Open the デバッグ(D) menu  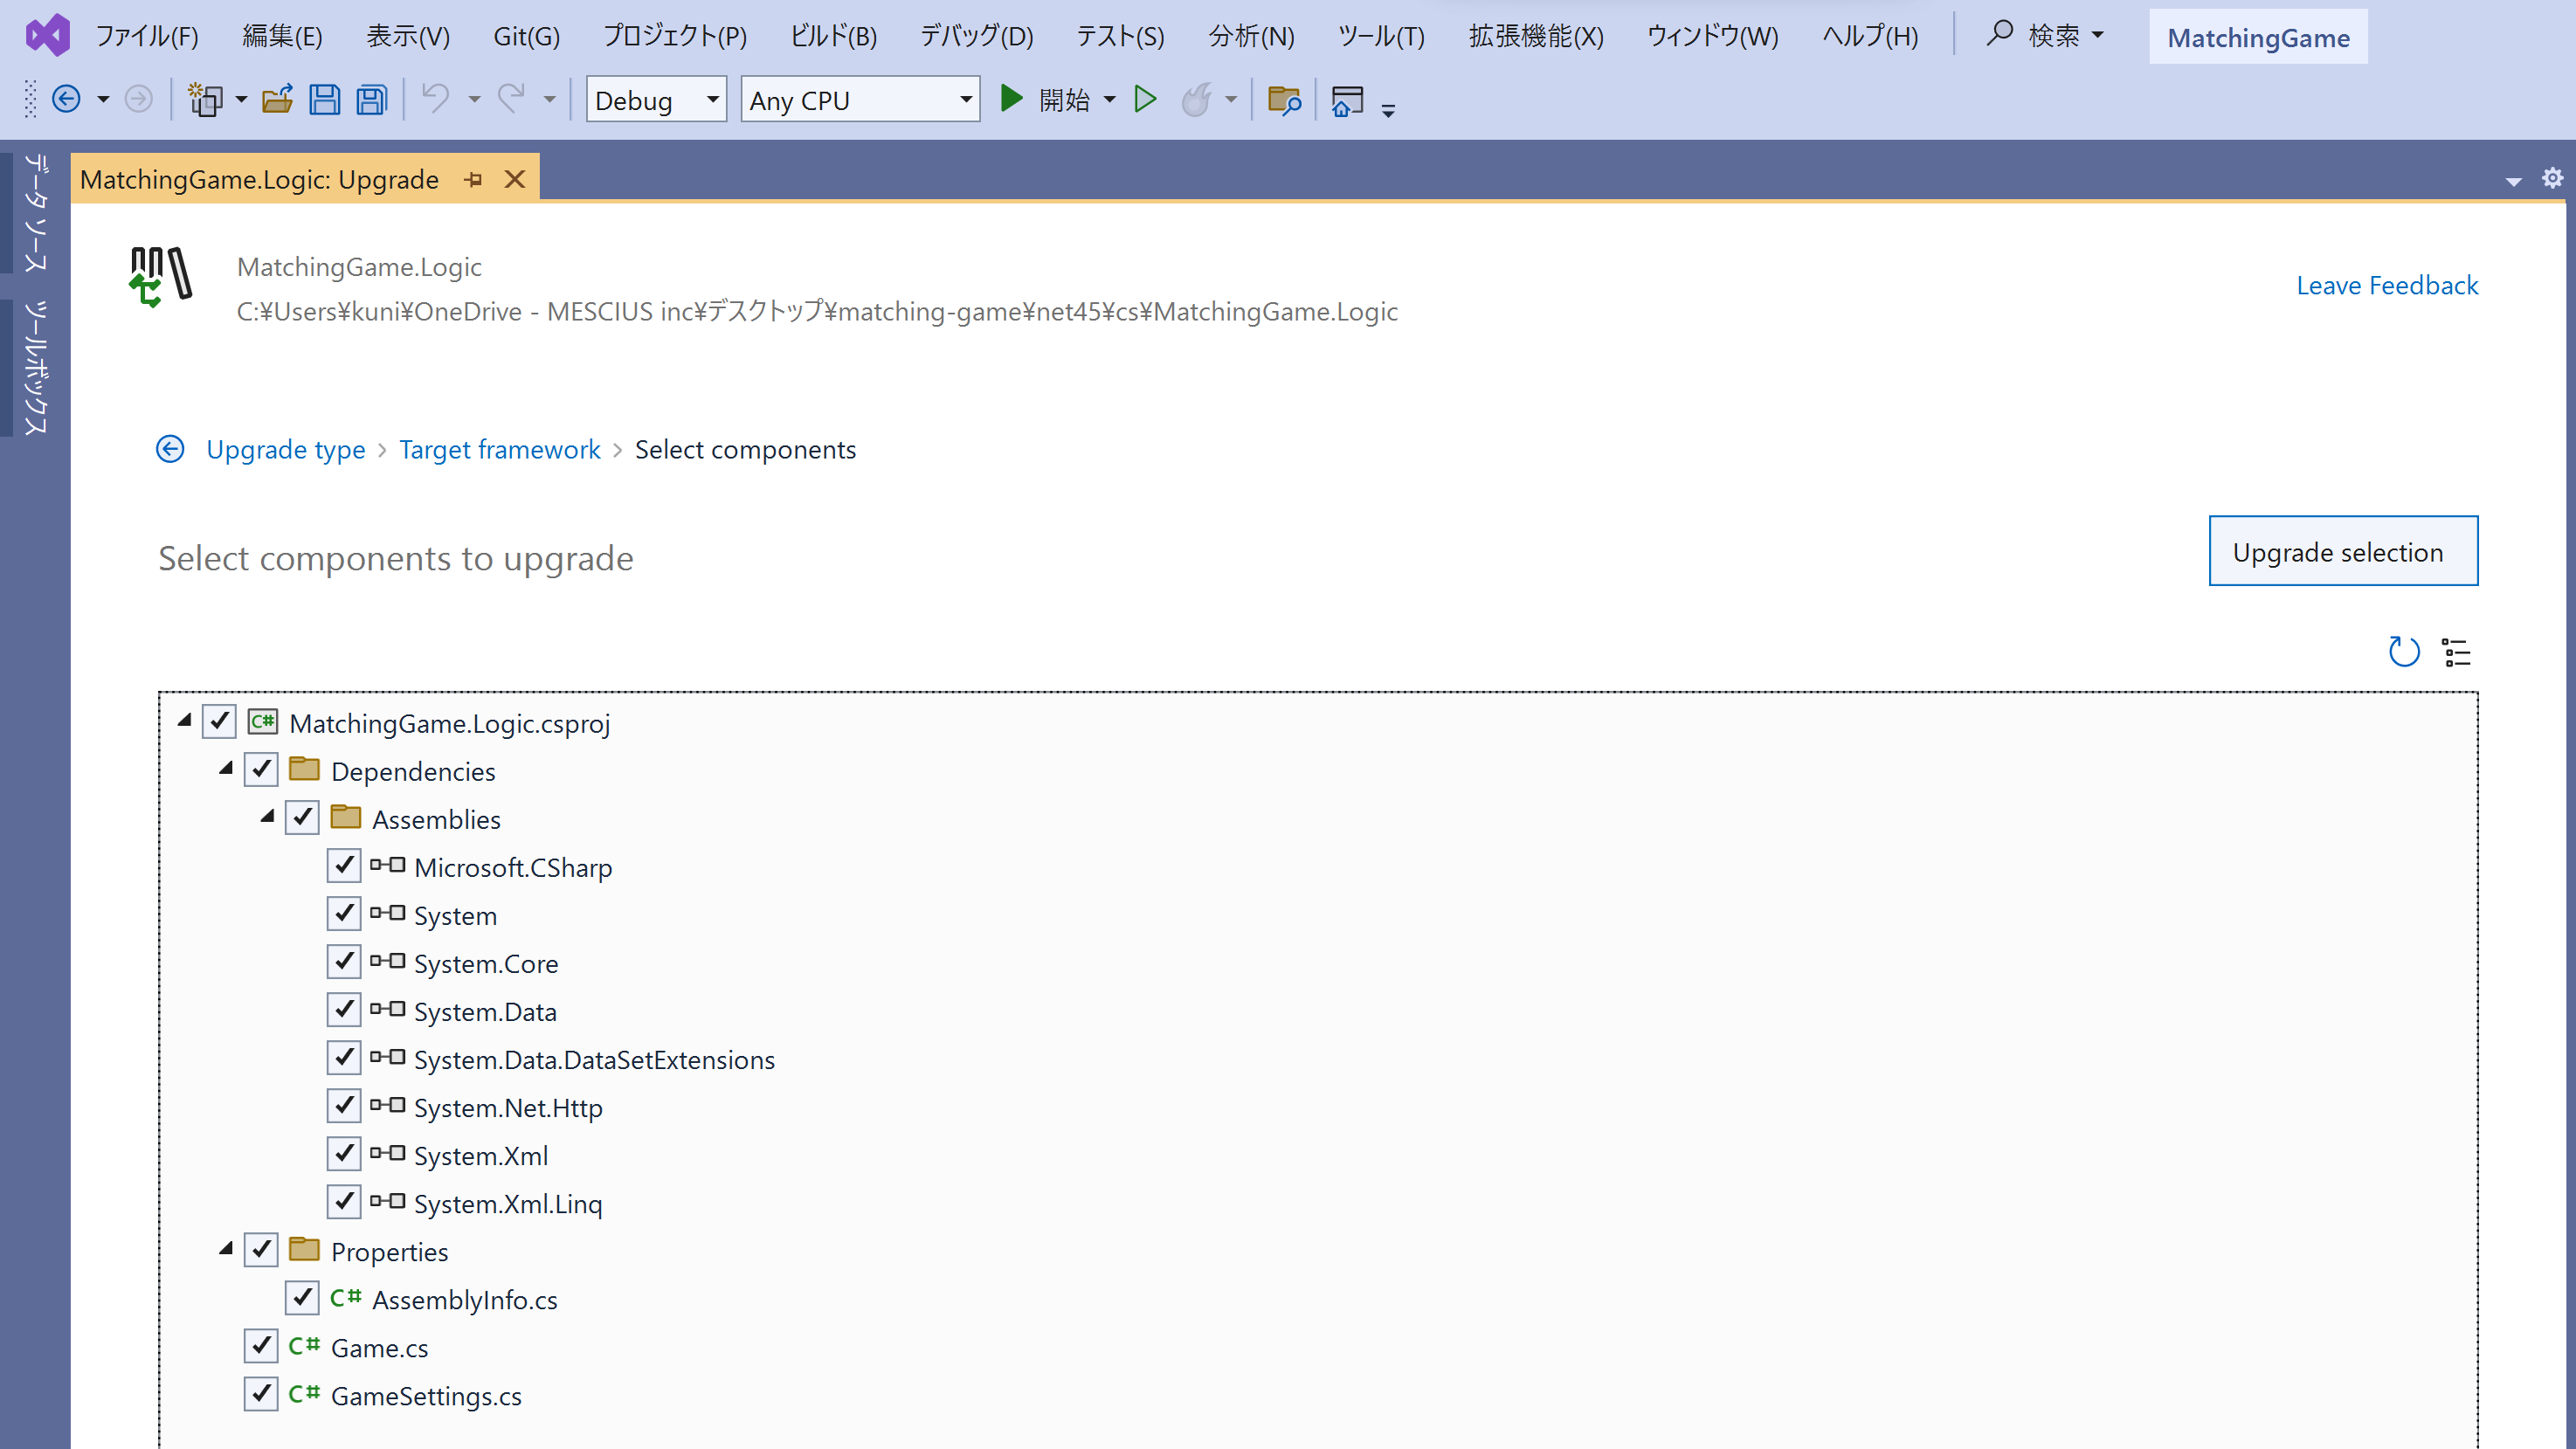(976, 36)
